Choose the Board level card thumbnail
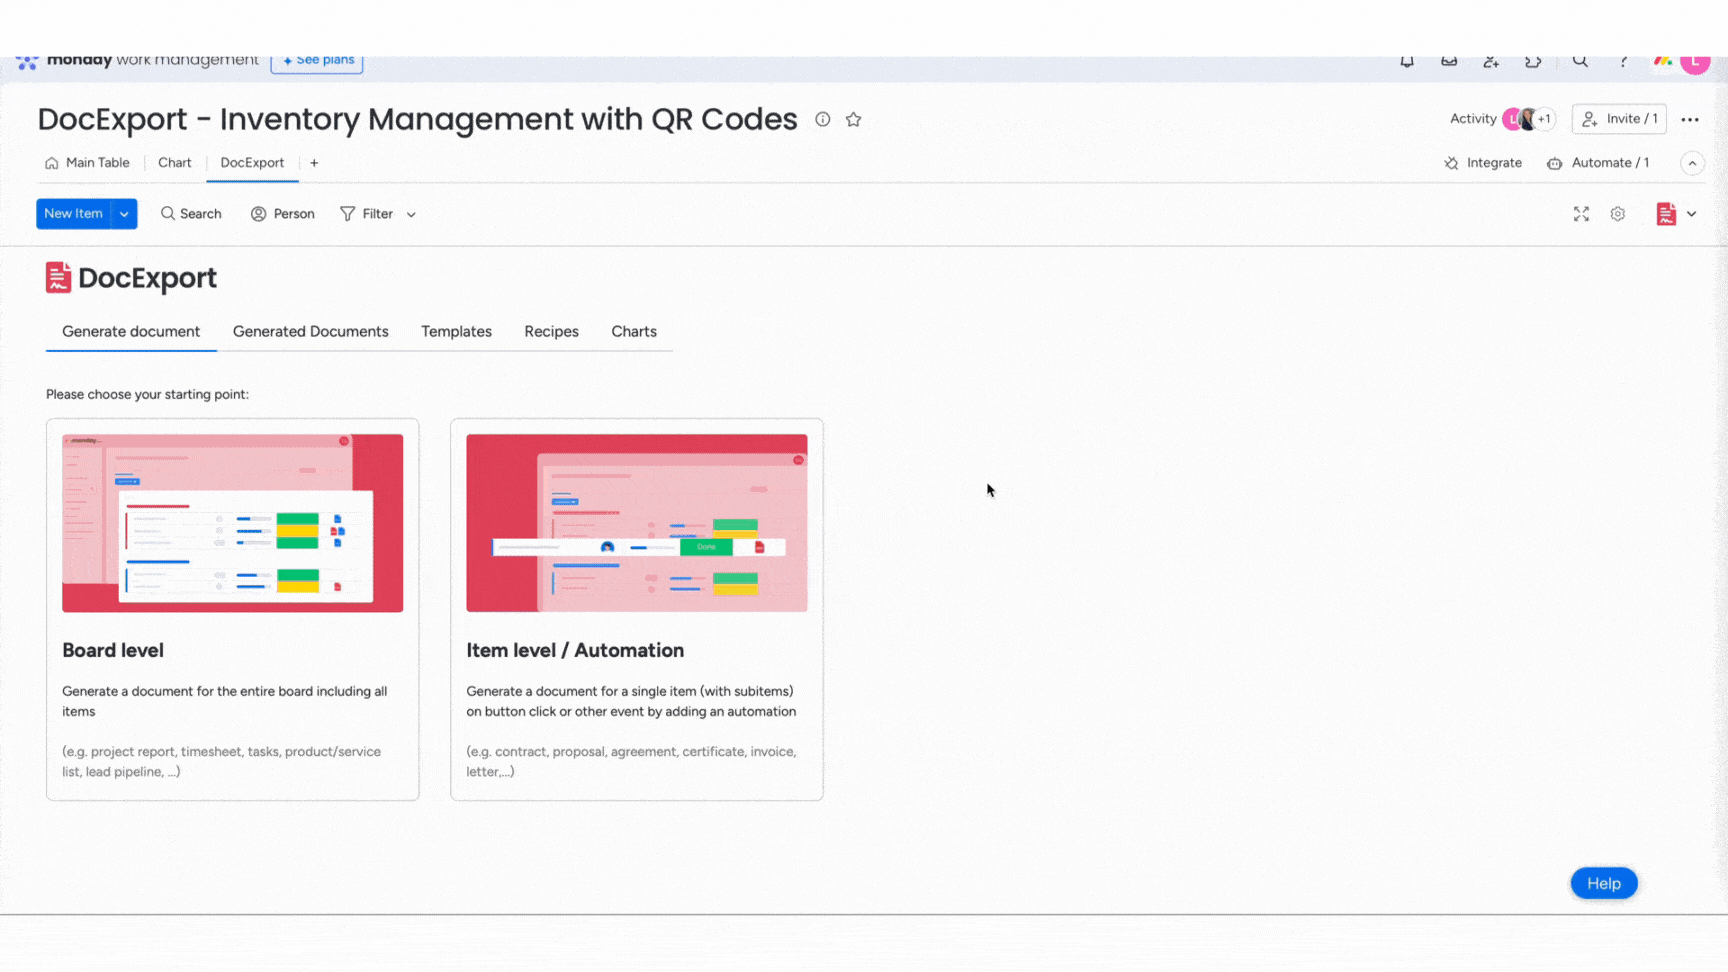This screenshot has width=1728, height=972. [233, 523]
